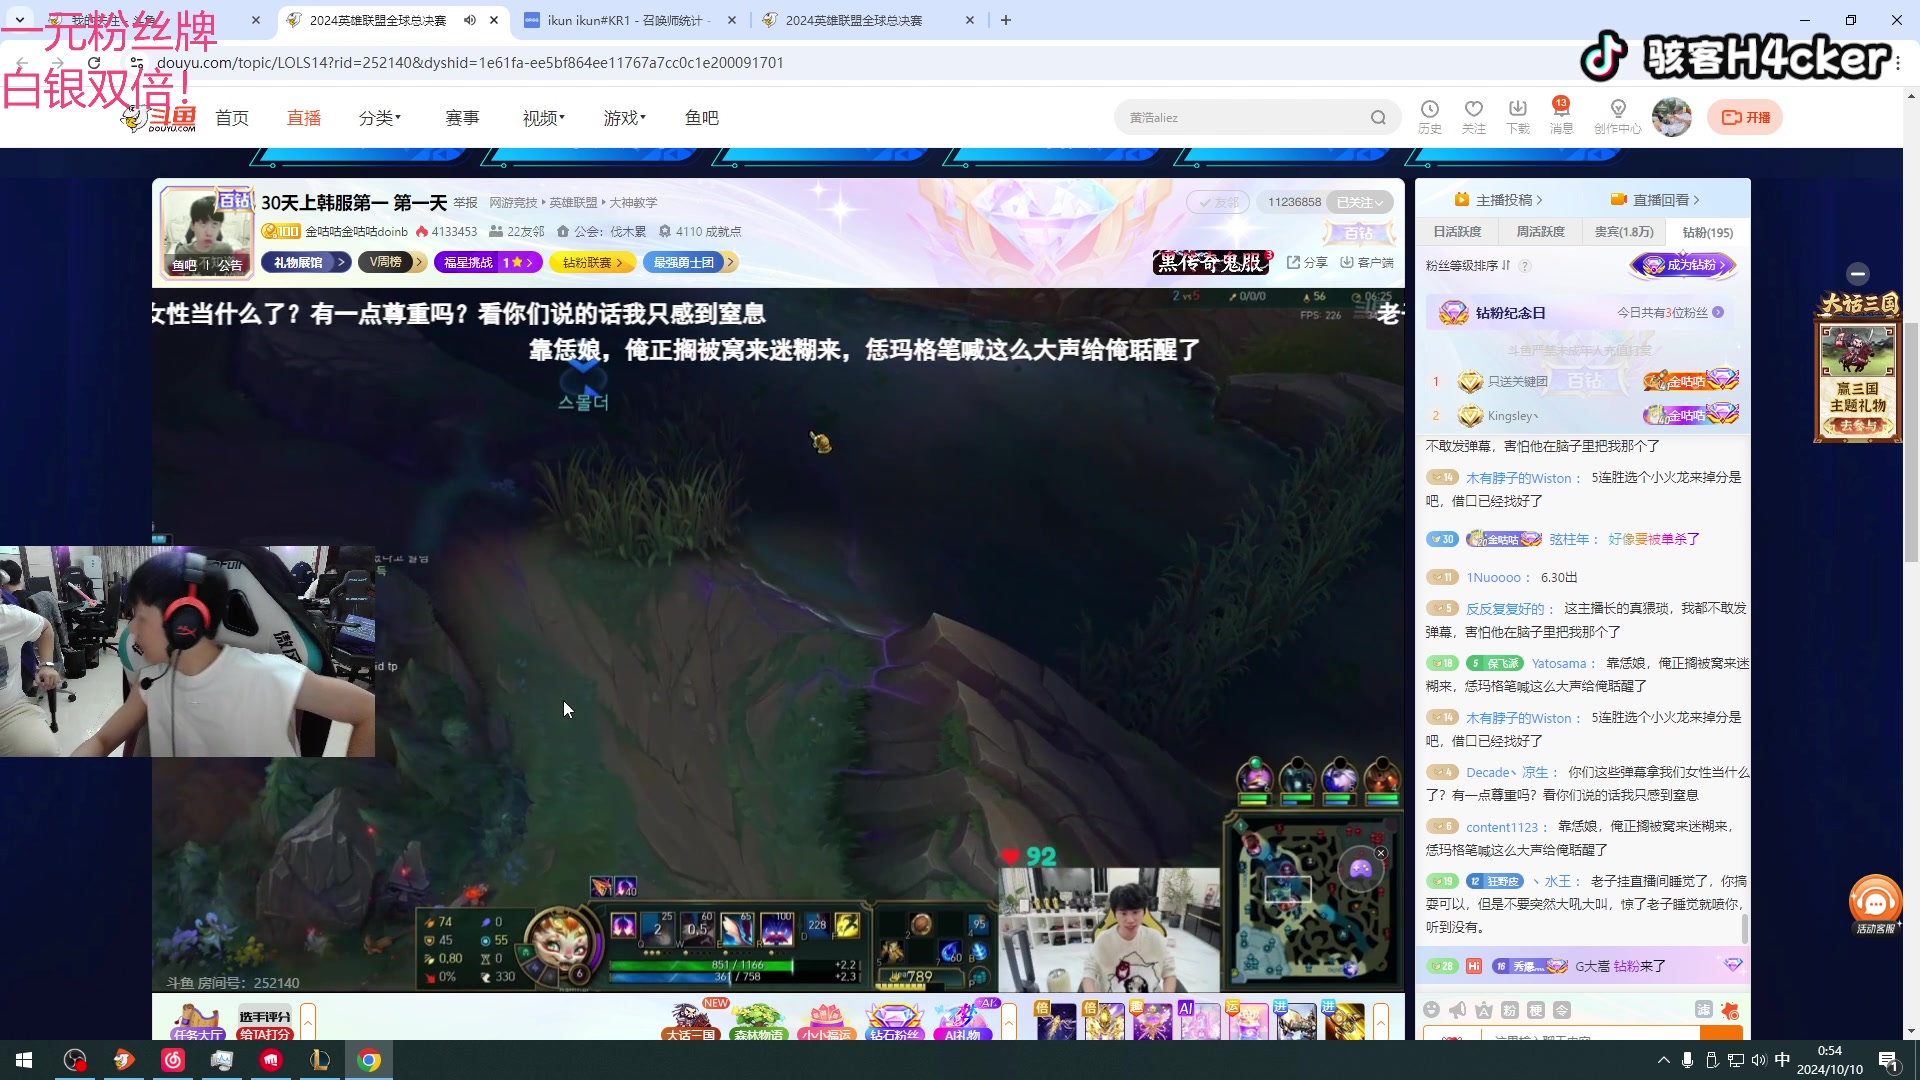Expand the gift list arrow at far right
Image resolution: width=1920 pixels, height=1080 pixels.
[1381, 1022]
